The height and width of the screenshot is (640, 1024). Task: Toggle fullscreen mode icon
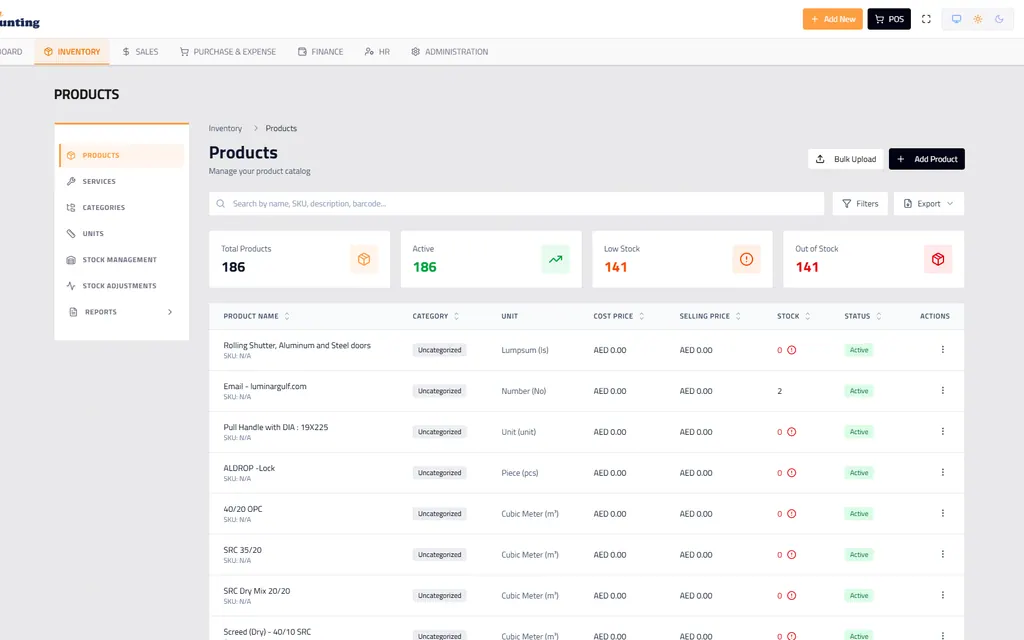tap(926, 19)
